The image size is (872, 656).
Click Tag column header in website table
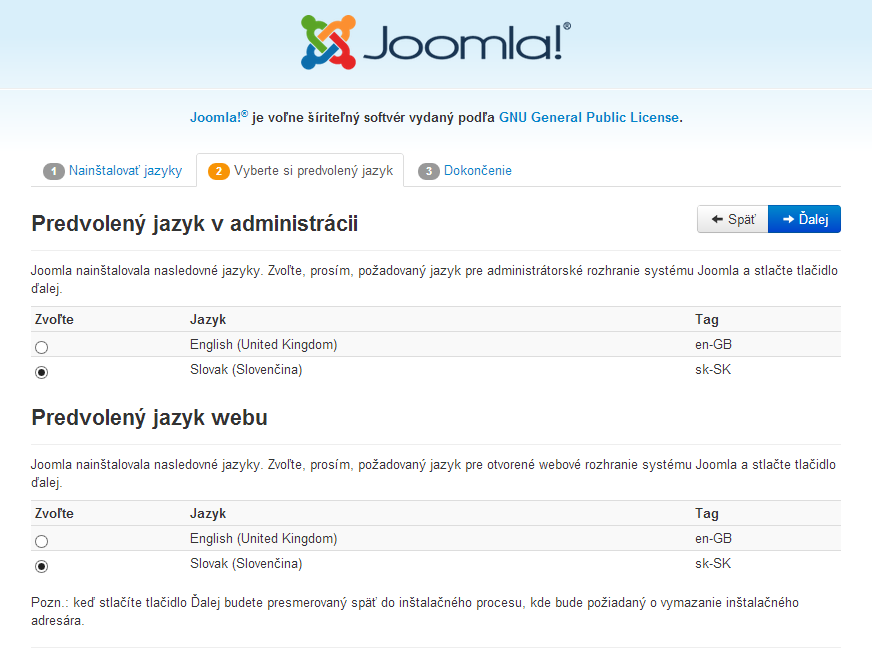point(707,513)
